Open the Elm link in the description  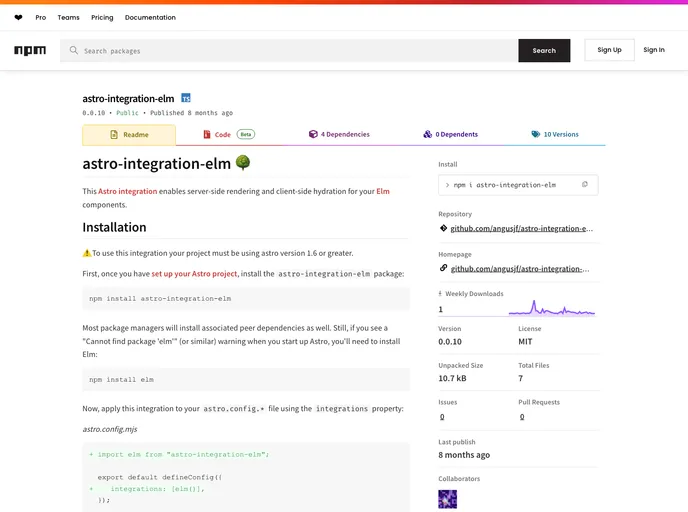coord(383,191)
